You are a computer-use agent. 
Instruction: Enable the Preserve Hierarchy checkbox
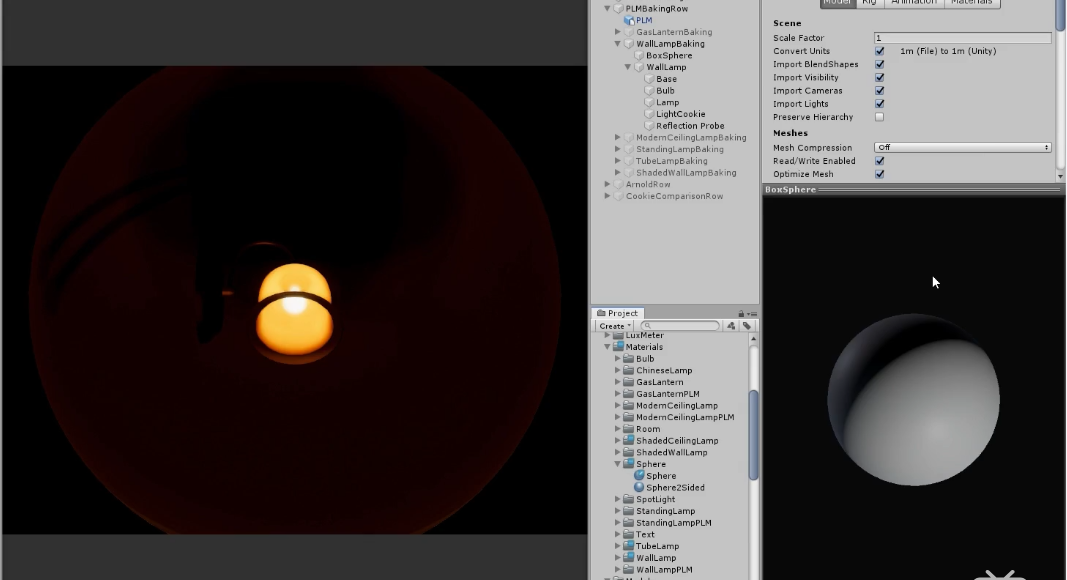click(x=880, y=117)
